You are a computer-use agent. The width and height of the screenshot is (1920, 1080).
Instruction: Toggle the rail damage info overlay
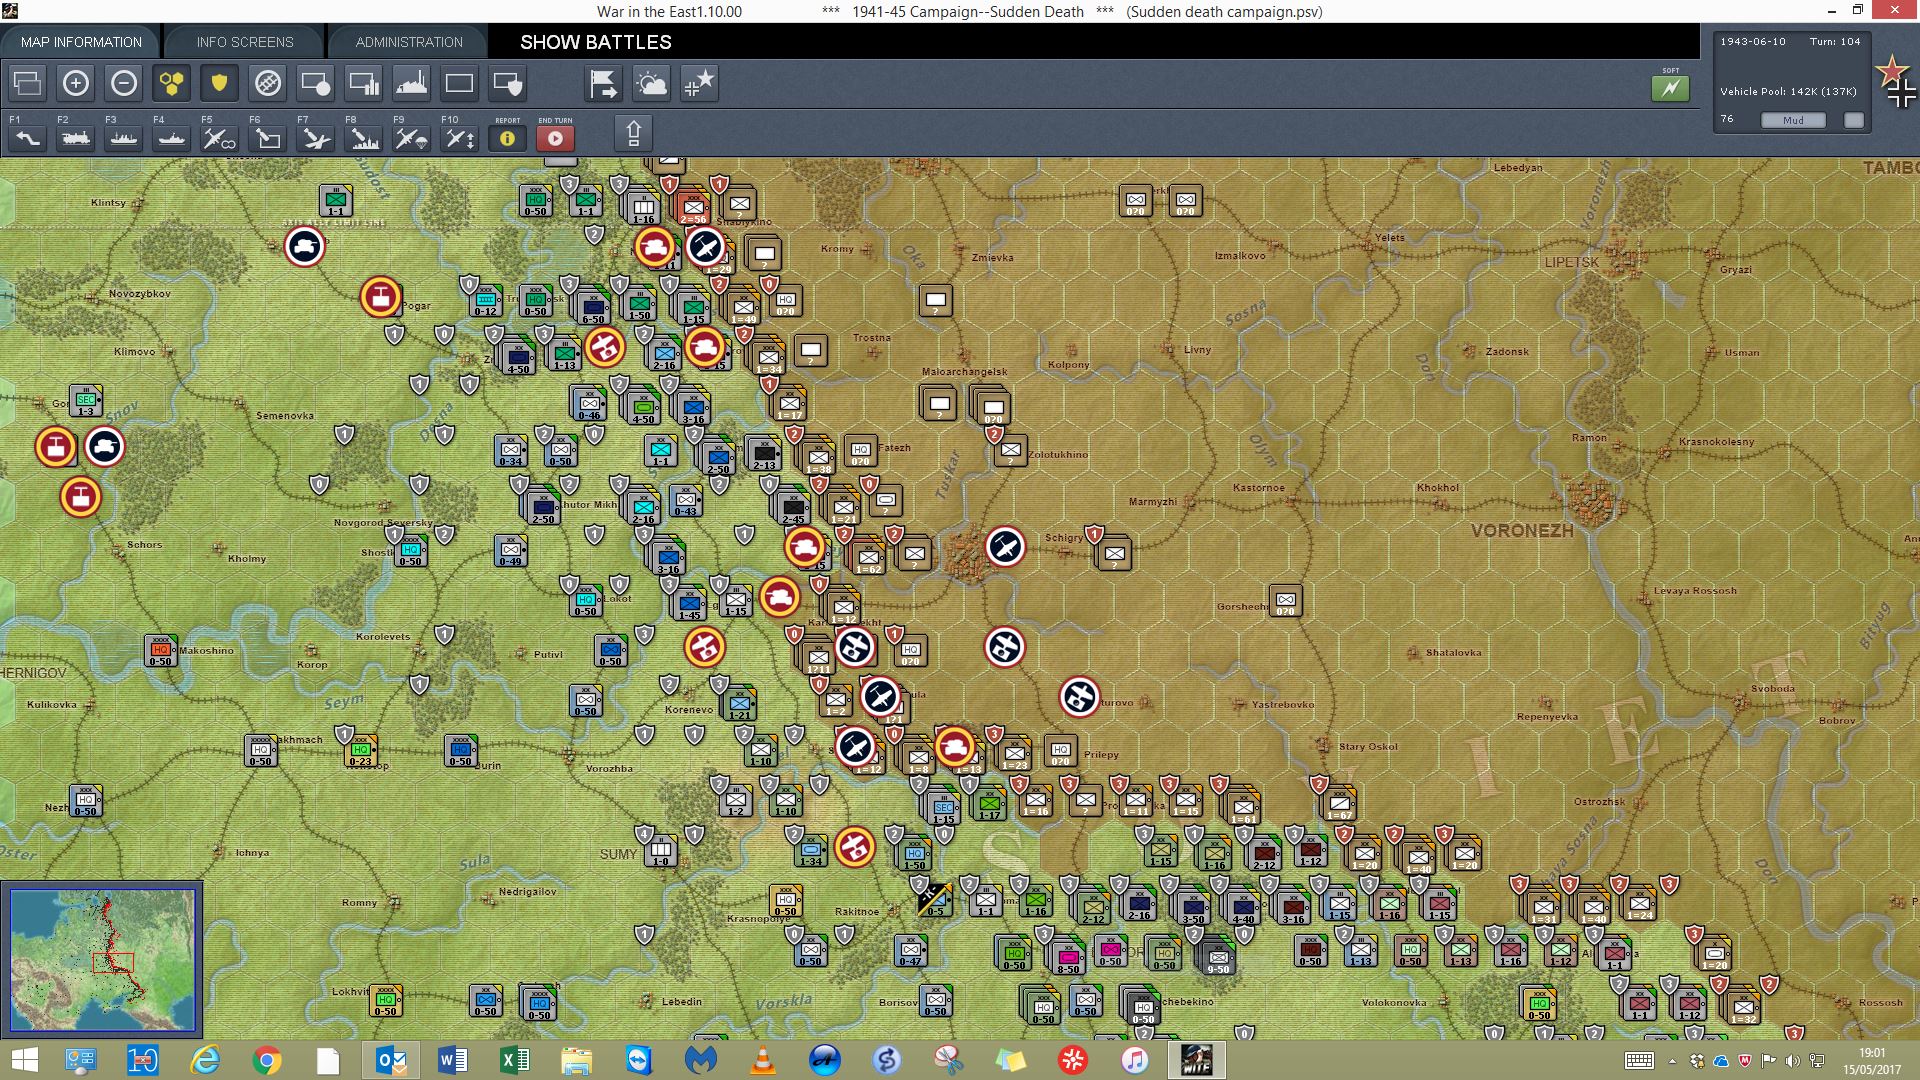268,83
